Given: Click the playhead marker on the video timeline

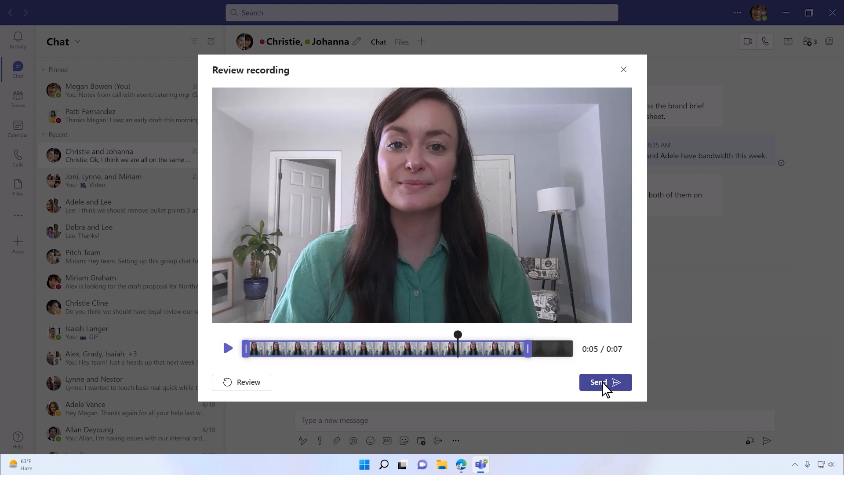Looking at the screenshot, I should [458, 336].
